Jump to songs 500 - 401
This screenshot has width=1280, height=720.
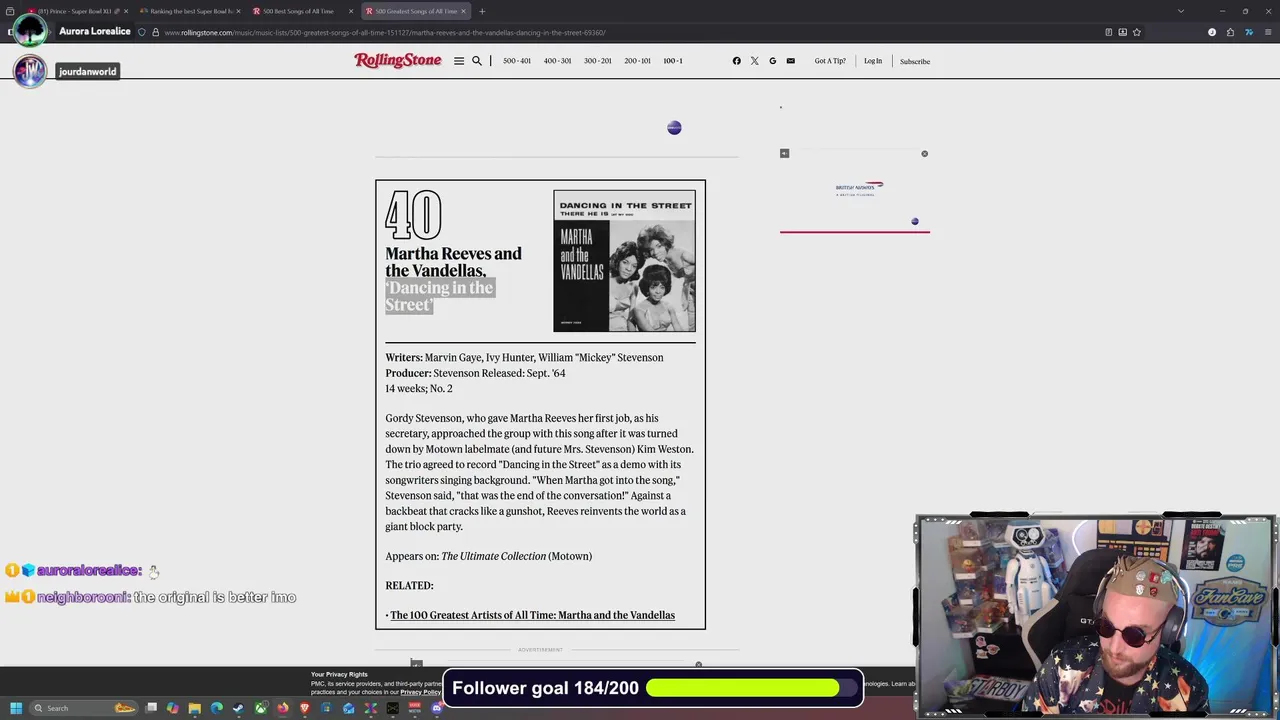(x=517, y=61)
